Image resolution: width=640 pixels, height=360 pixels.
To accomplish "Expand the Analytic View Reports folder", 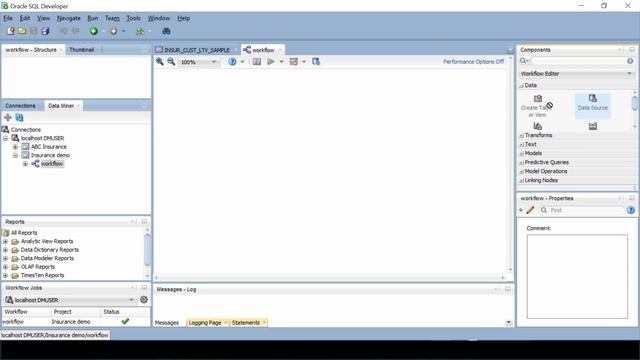I will (5, 241).
